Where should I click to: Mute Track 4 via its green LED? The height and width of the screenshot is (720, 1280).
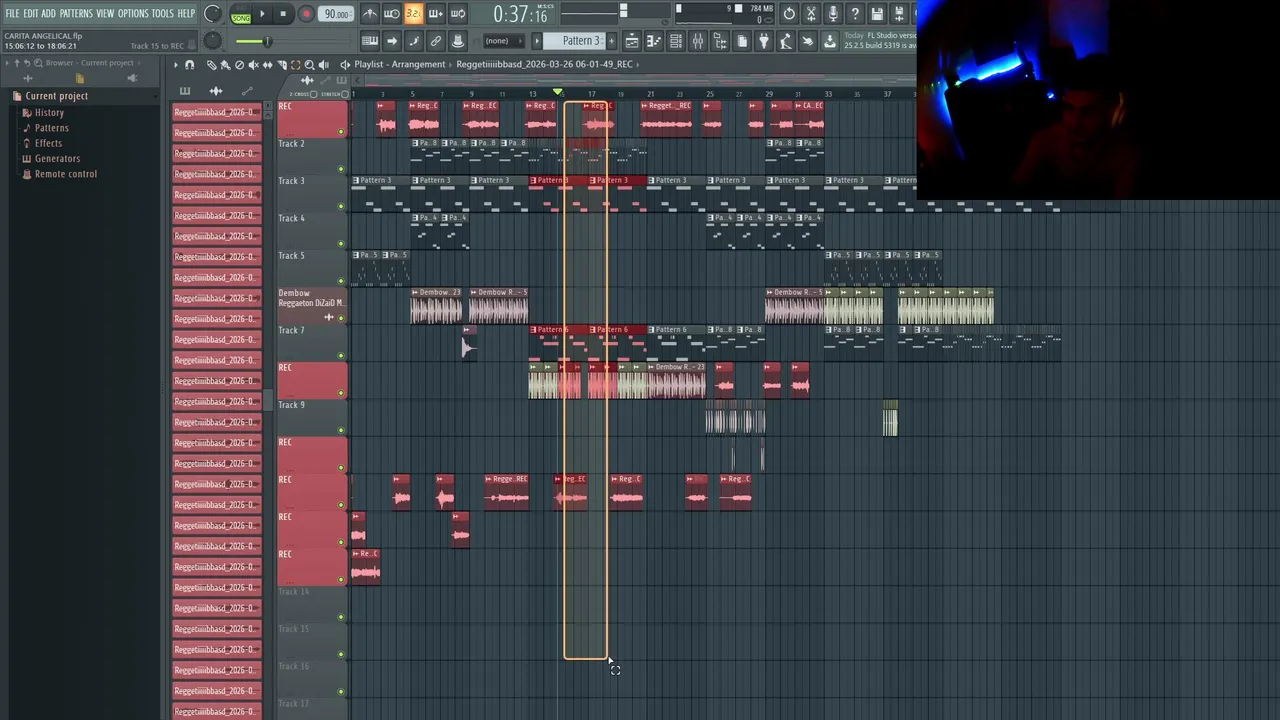[341, 243]
